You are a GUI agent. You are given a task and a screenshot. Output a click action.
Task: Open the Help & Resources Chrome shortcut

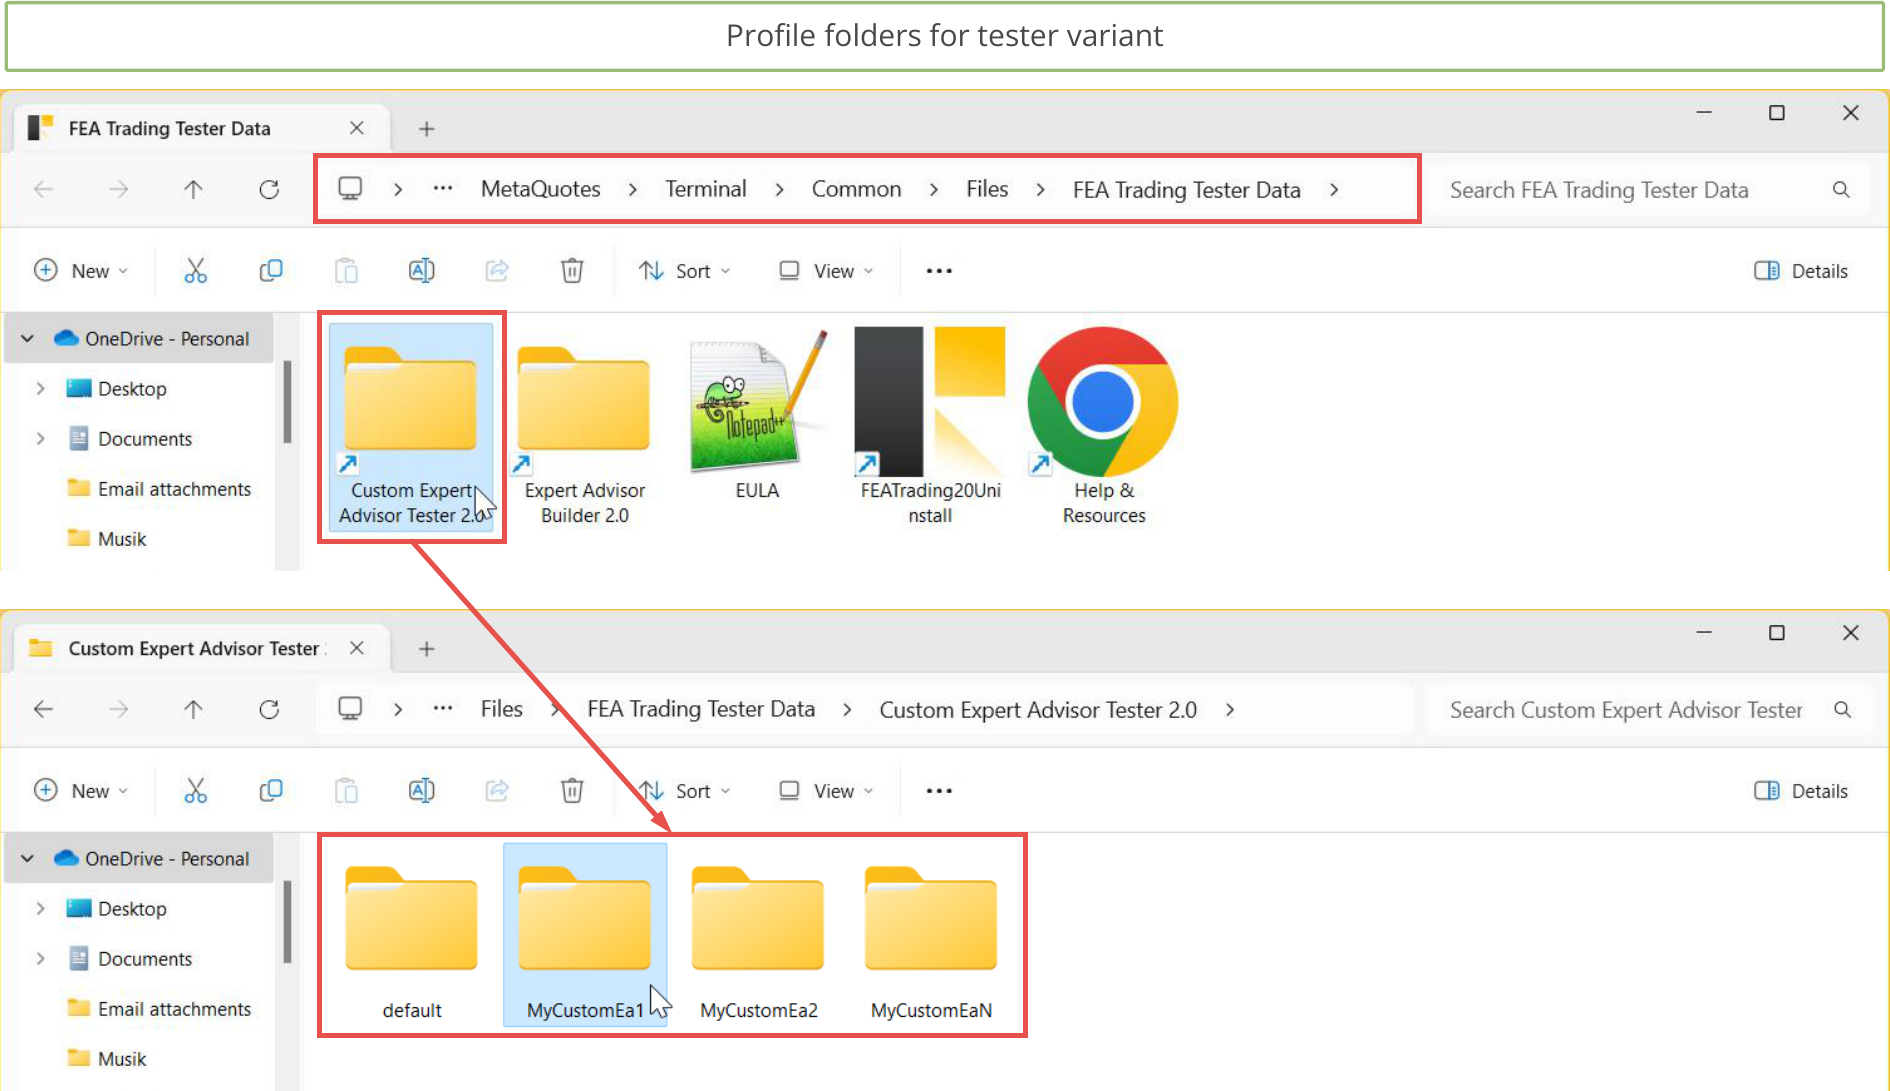1104,426
